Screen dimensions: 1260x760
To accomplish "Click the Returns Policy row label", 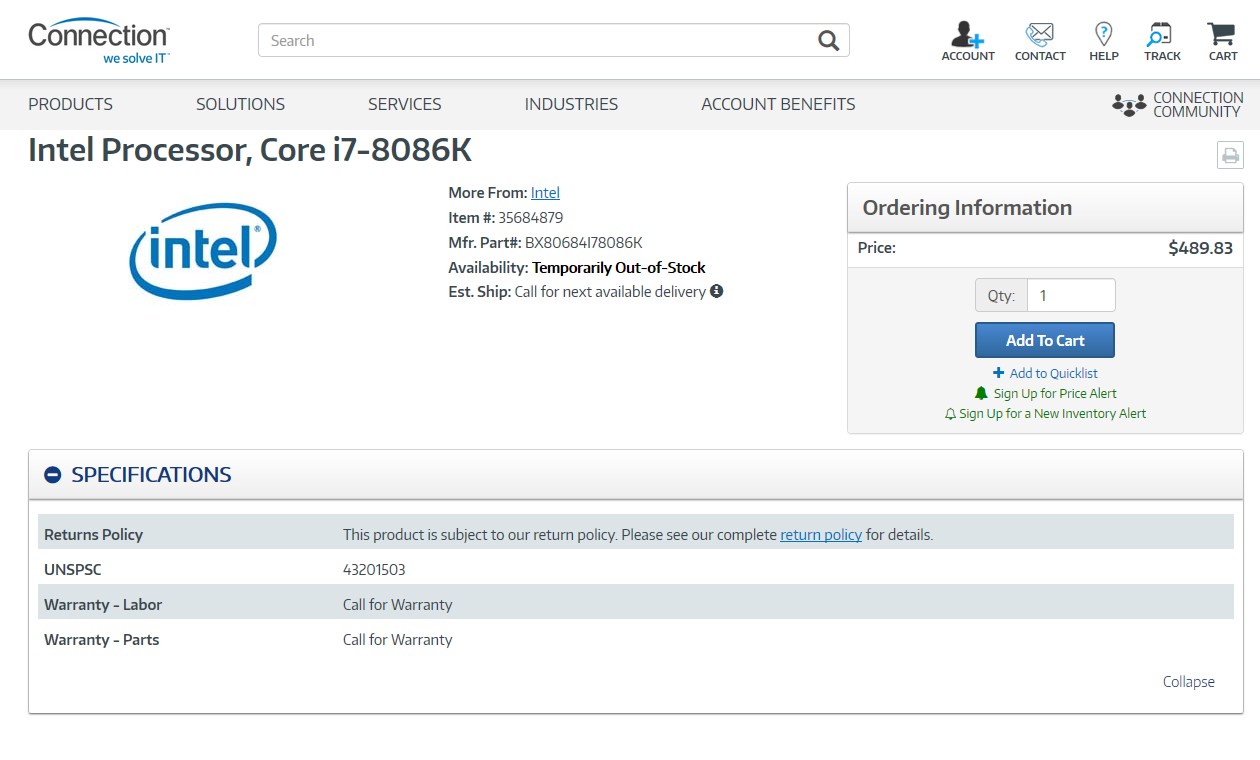I will pos(93,535).
